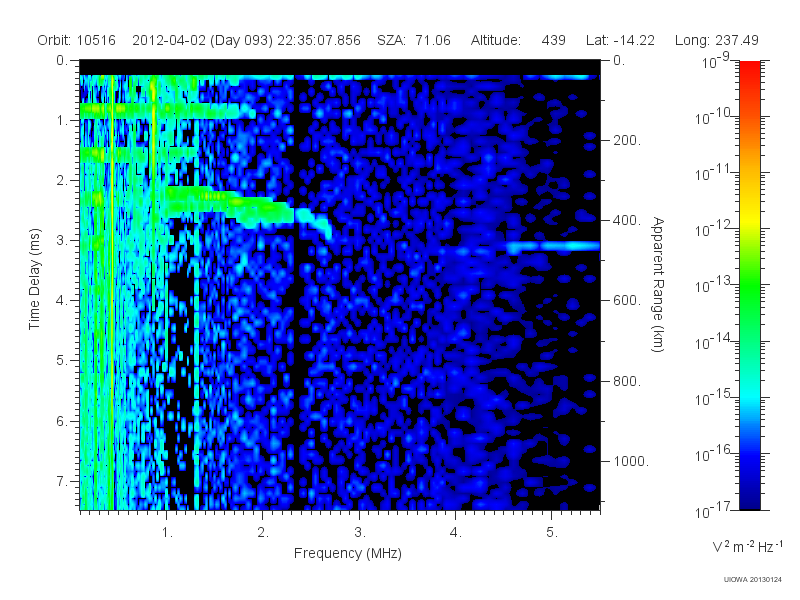Click the '400.' apparent range tick label
The image size is (800, 600).
coord(626,220)
